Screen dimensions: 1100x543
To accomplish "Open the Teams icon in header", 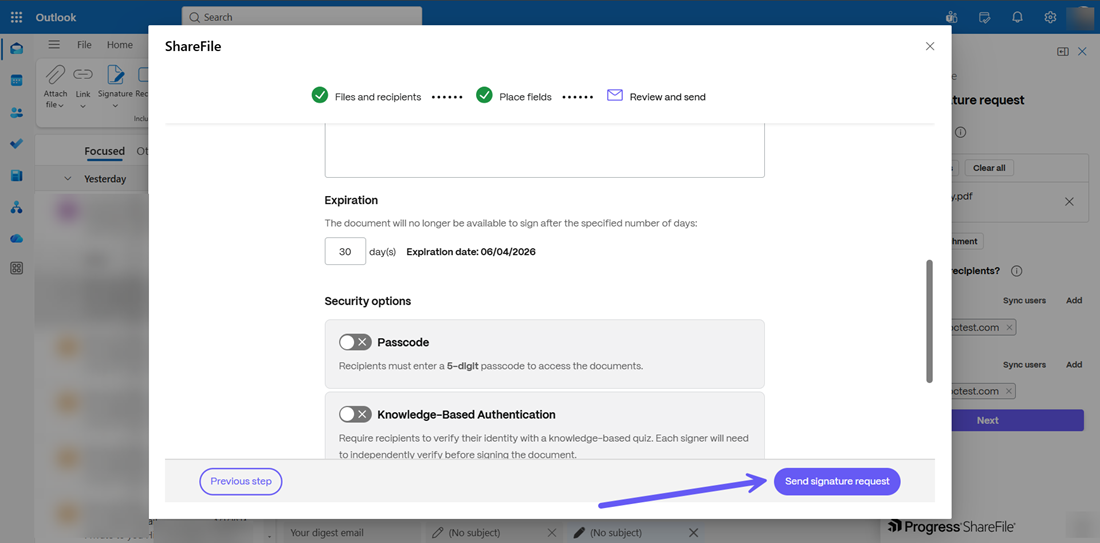I will tap(951, 17).
